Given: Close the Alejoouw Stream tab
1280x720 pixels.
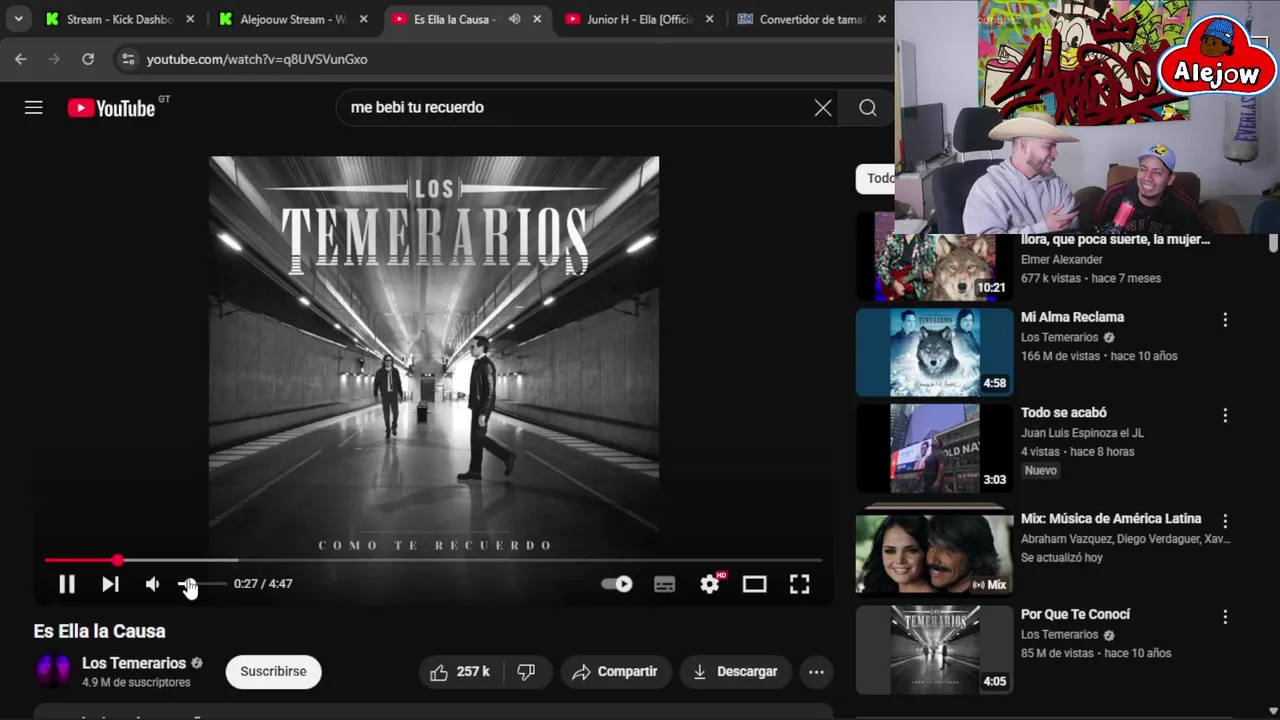Looking at the screenshot, I should pyautogui.click(x=363, y=19).
